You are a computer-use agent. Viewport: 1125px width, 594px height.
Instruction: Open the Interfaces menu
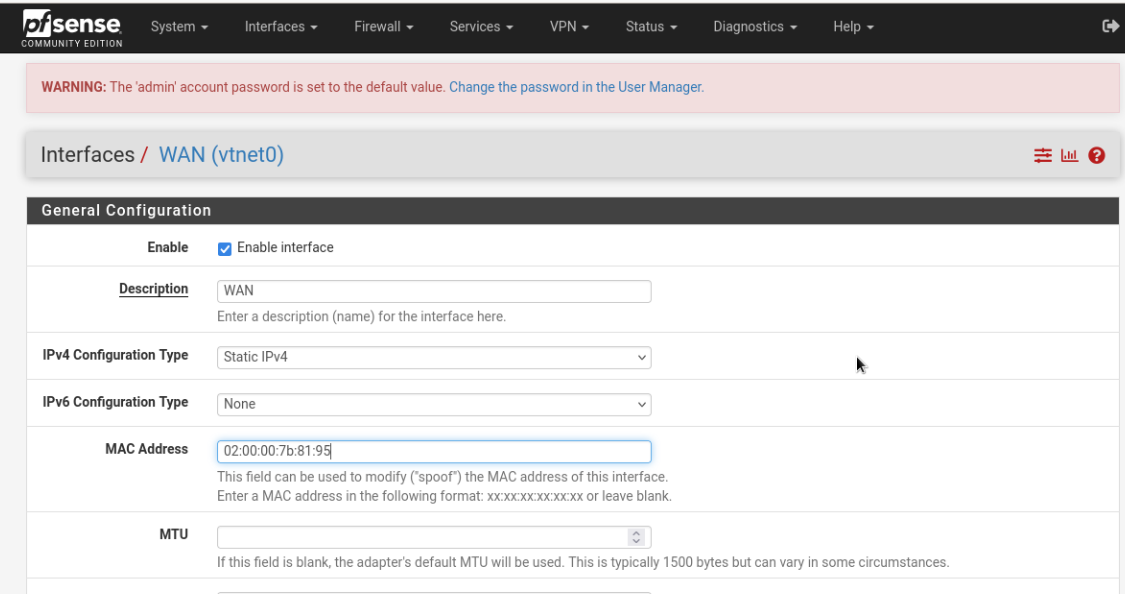click(x=281, y=27)
